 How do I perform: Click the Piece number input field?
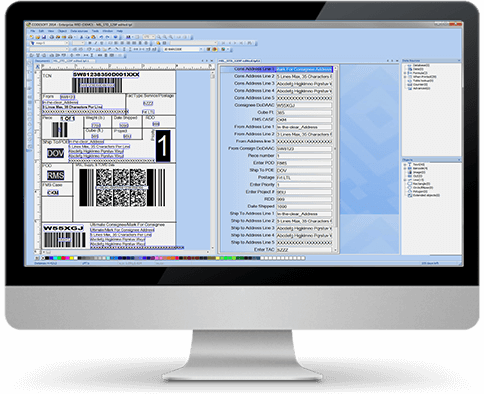click(304, 156)
